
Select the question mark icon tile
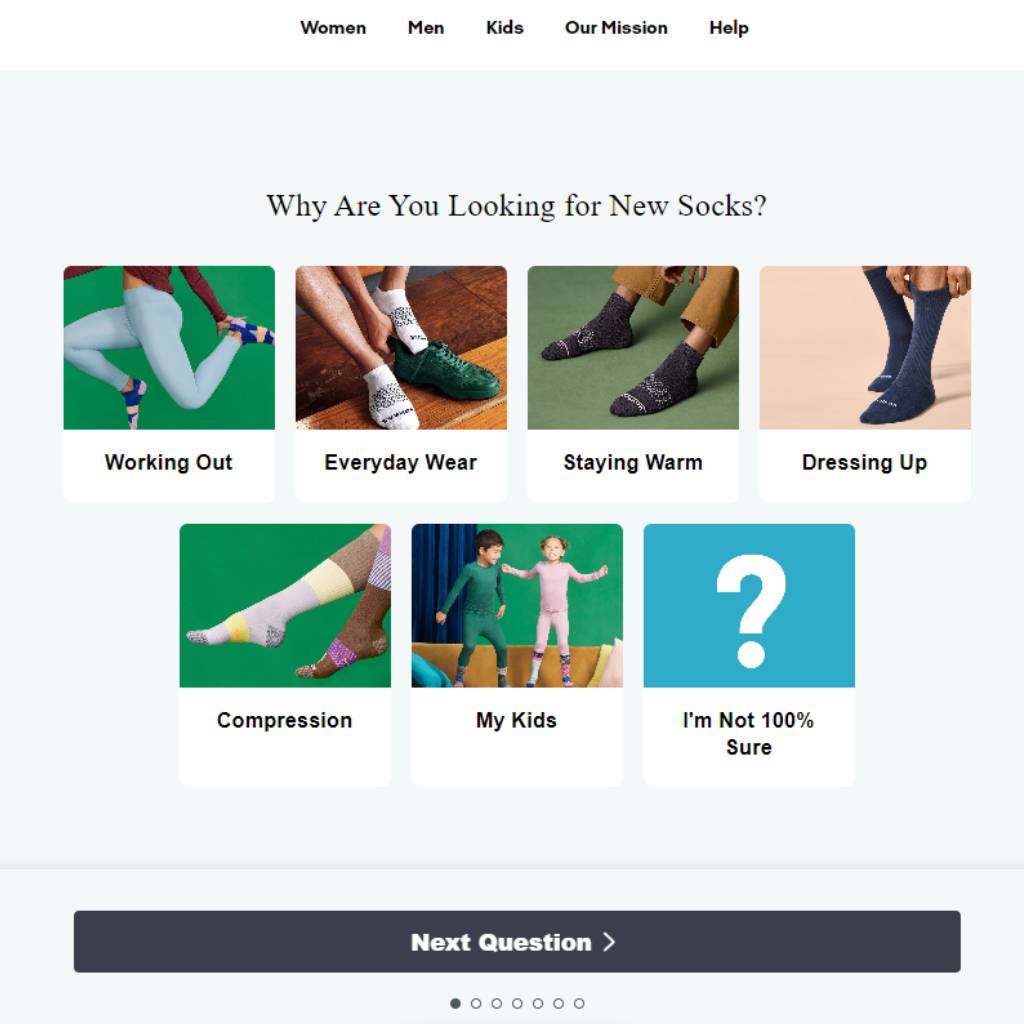pos(749,605)
